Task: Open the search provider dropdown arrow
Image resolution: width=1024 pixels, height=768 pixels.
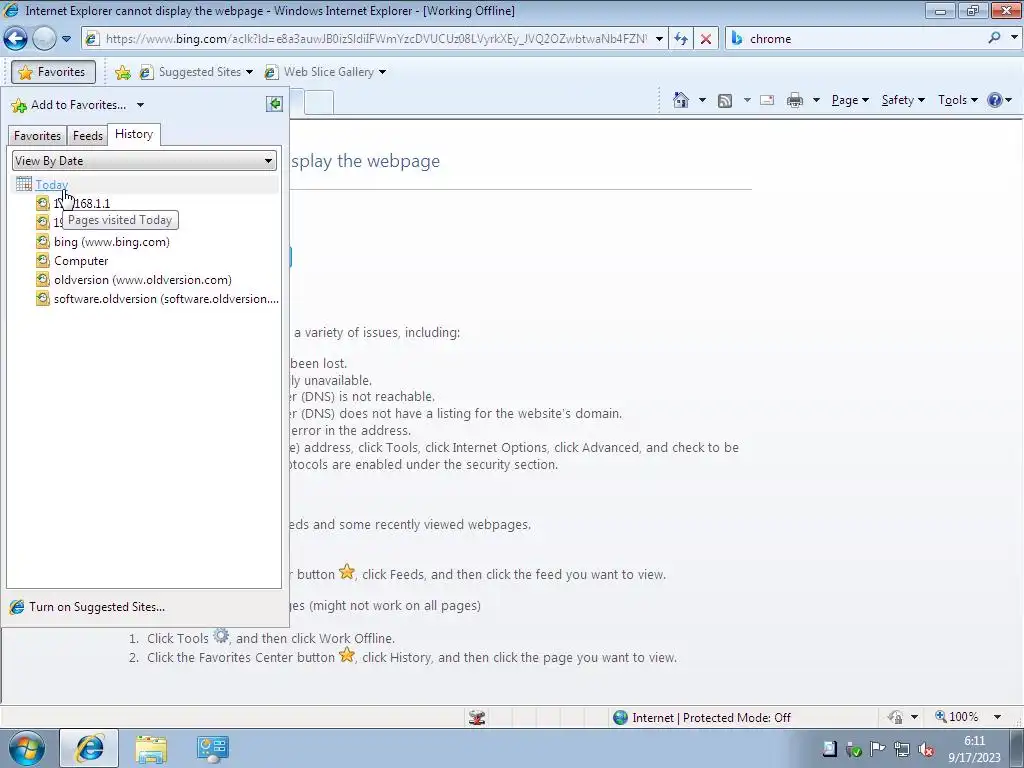Action: coord(1014,38)
